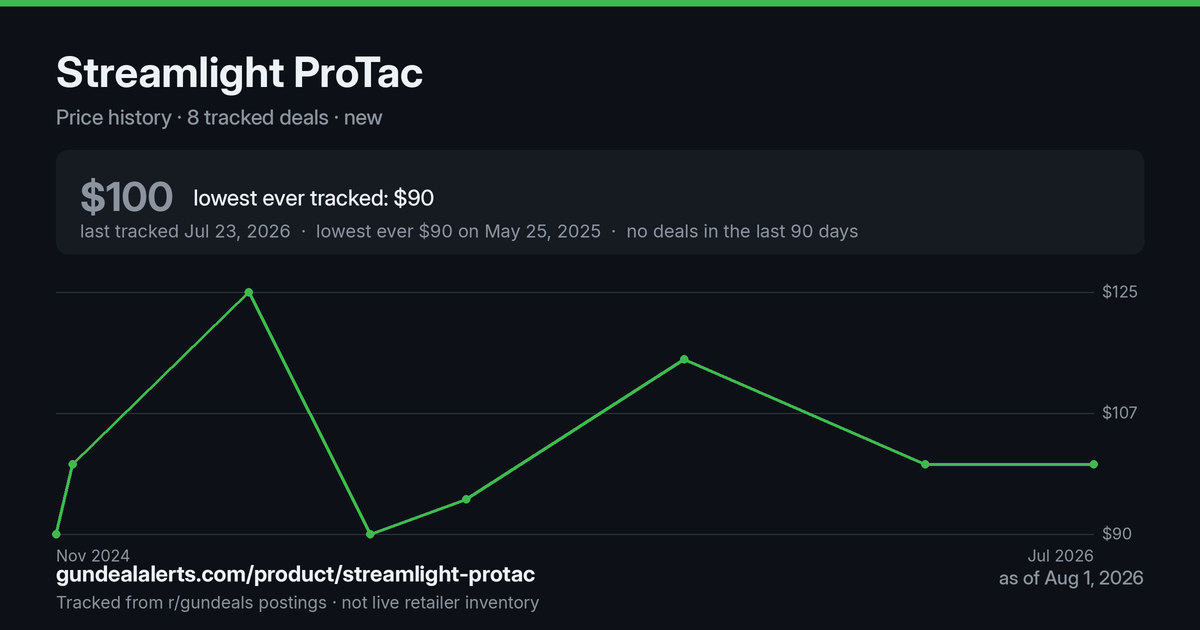Click 'no deals in the last 90 days' note
This screenshot has width=1200, height=630.
[742, 231]
